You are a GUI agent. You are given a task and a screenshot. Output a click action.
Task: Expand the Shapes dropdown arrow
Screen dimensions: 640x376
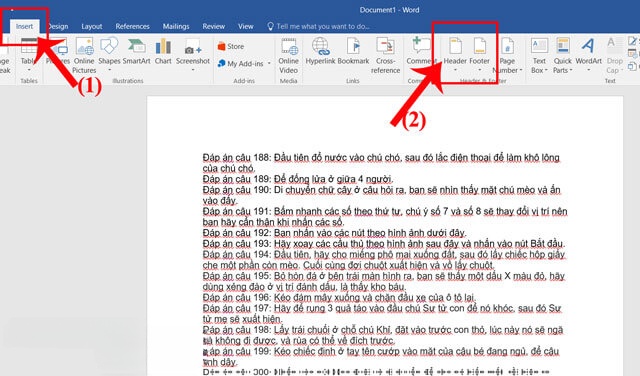[x=109, y=70]
